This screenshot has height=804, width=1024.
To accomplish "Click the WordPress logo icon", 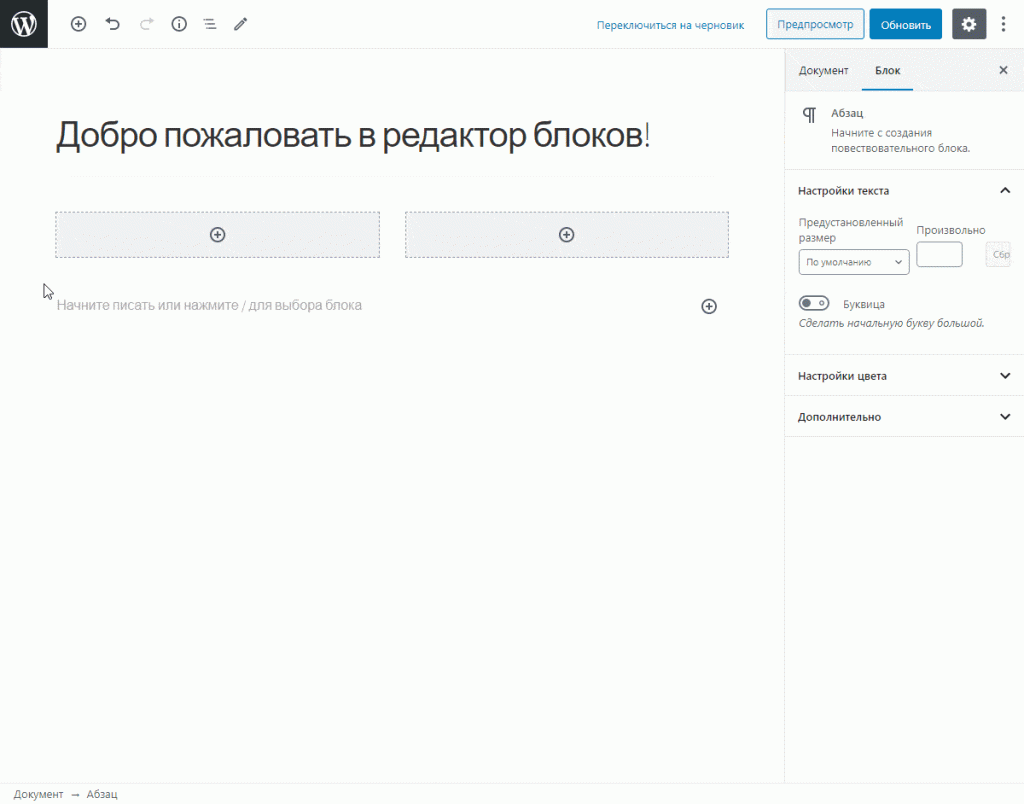I will (23, 23).
